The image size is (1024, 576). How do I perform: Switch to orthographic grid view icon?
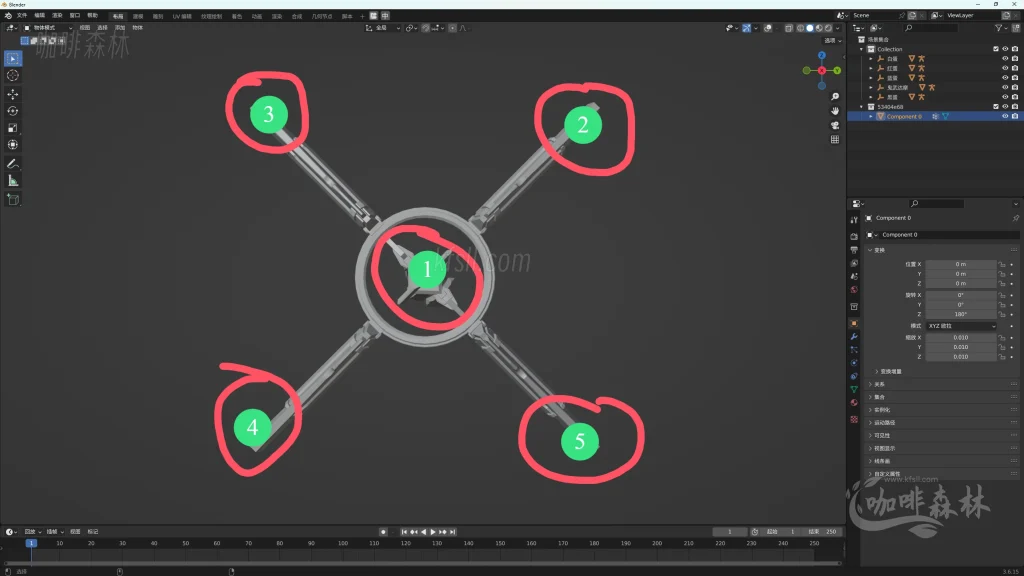click(835, 140)
